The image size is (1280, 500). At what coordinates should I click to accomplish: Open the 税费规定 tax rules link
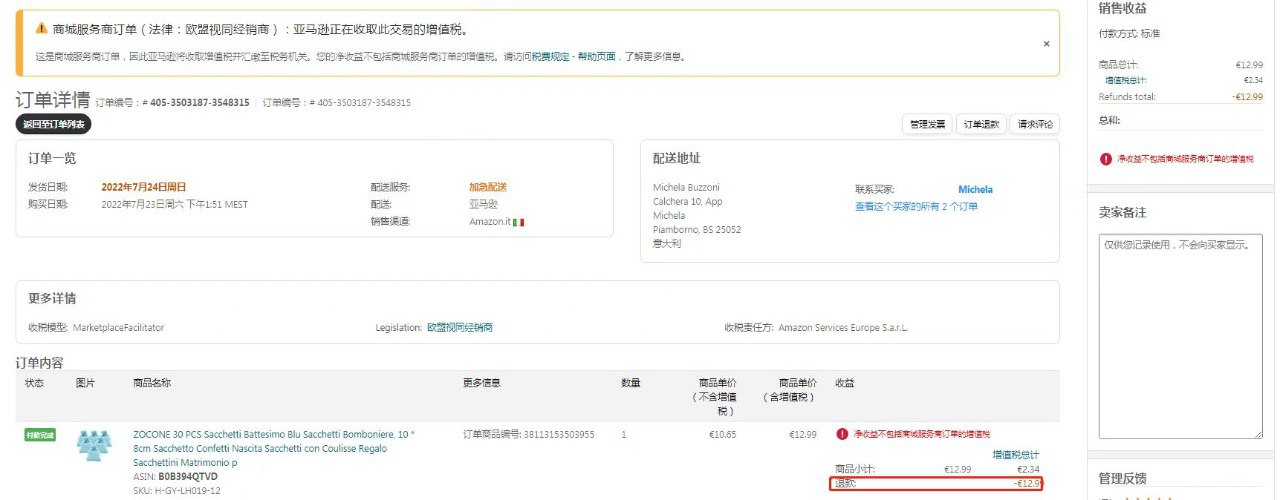(x=550, y=57)
